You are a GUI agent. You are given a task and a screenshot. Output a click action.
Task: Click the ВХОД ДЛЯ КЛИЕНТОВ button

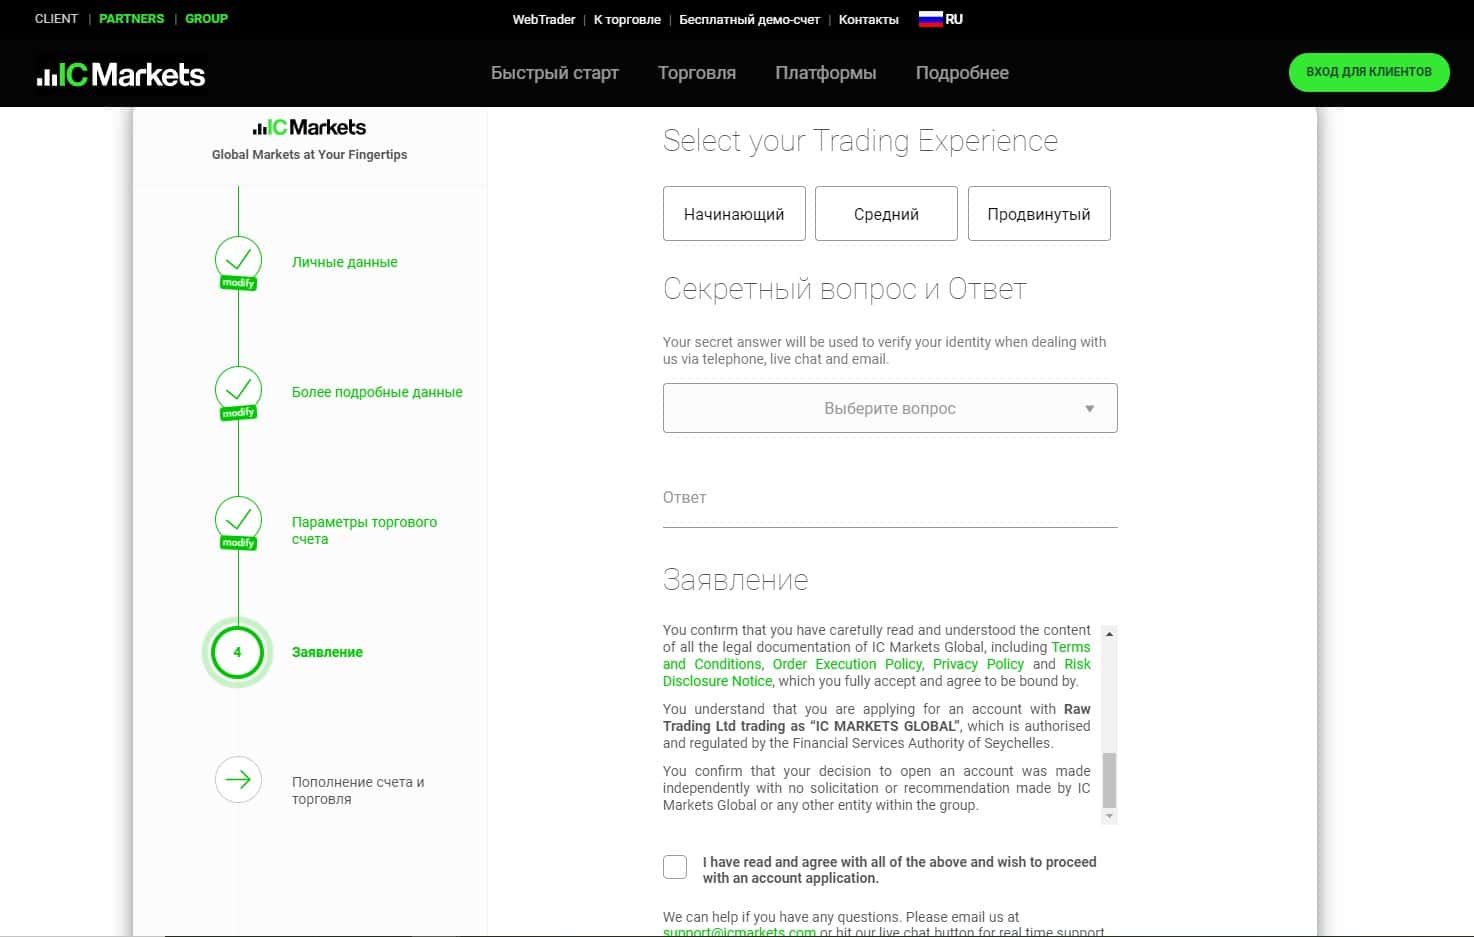(1369, 72)
